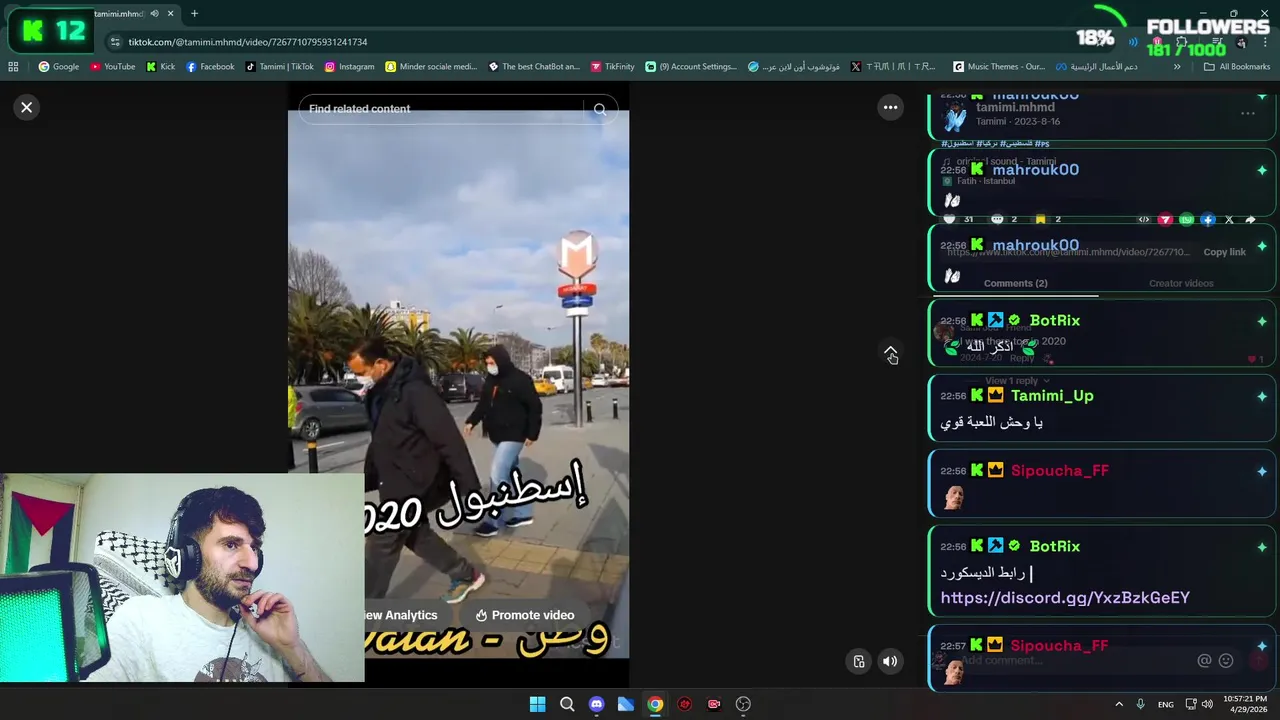Viewport: 1280px width, 720px height.
Task: Open the Kick bookmark
Action: point(160,67)
